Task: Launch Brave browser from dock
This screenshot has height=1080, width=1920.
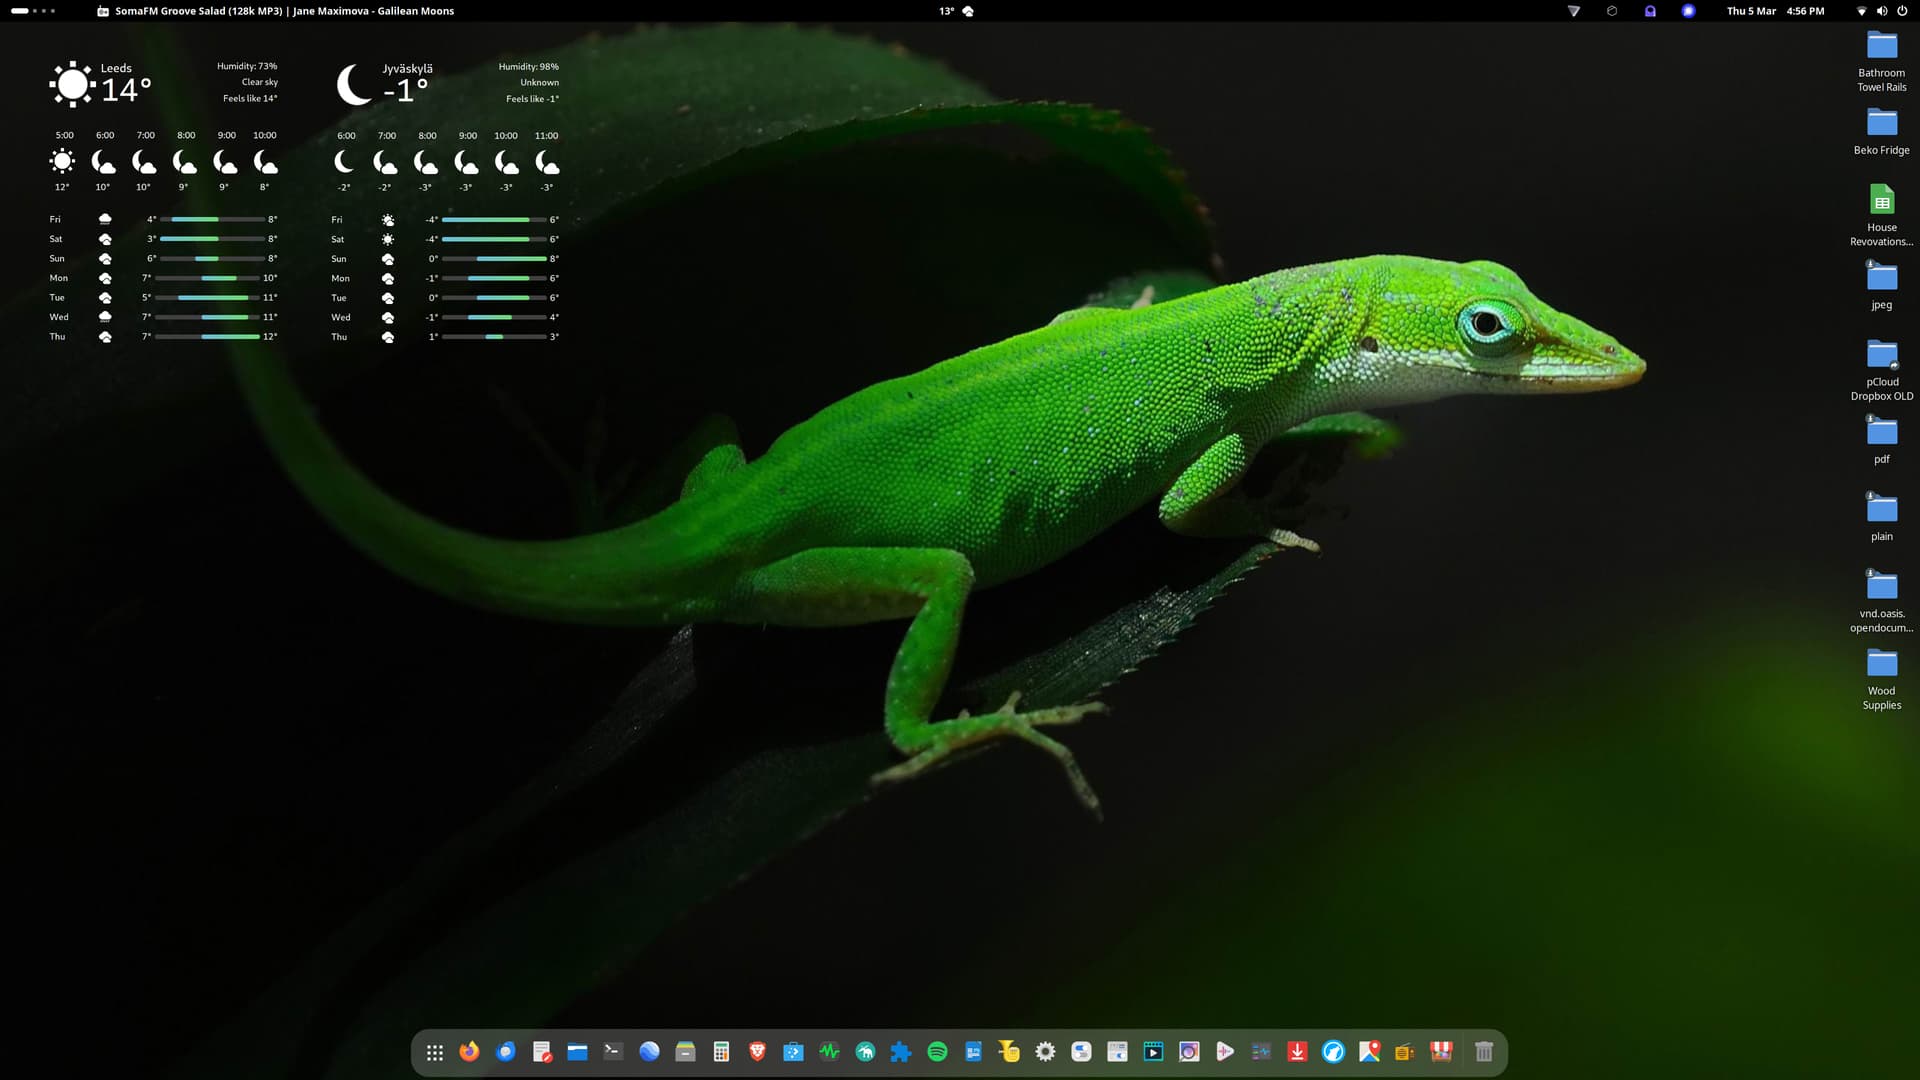Action: click(x=757, y=1051)
